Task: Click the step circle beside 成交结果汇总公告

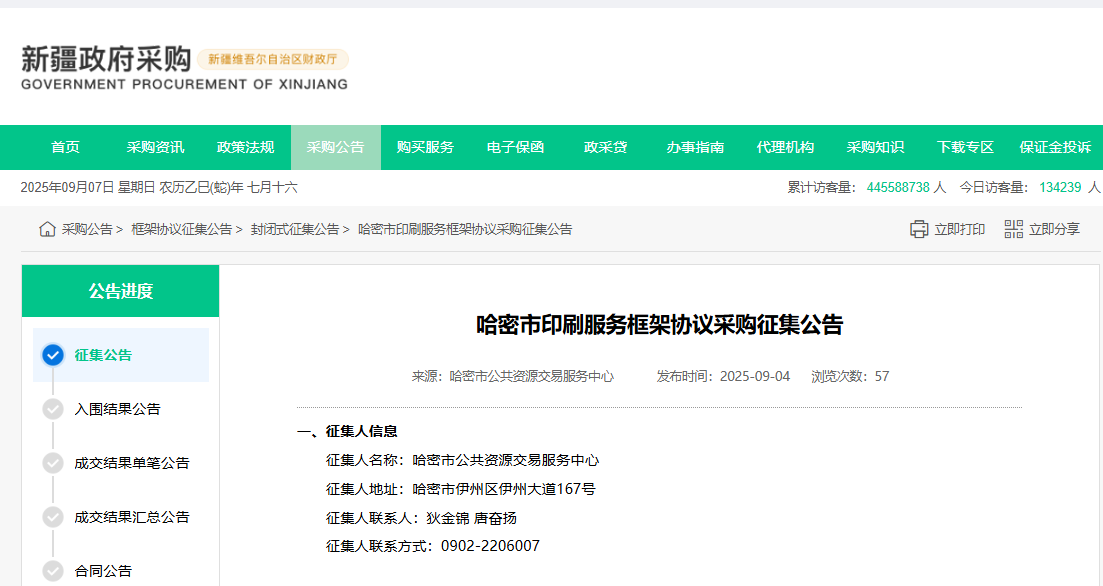Action: click(x=52, y=517)
